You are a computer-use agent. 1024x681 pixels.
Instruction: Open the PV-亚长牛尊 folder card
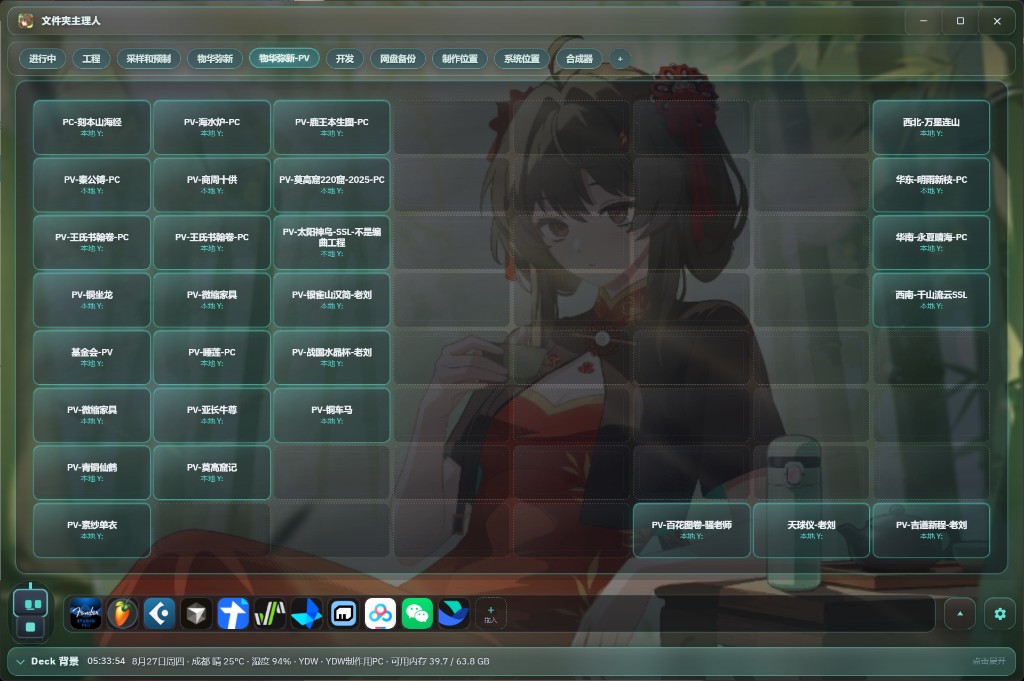212,415
